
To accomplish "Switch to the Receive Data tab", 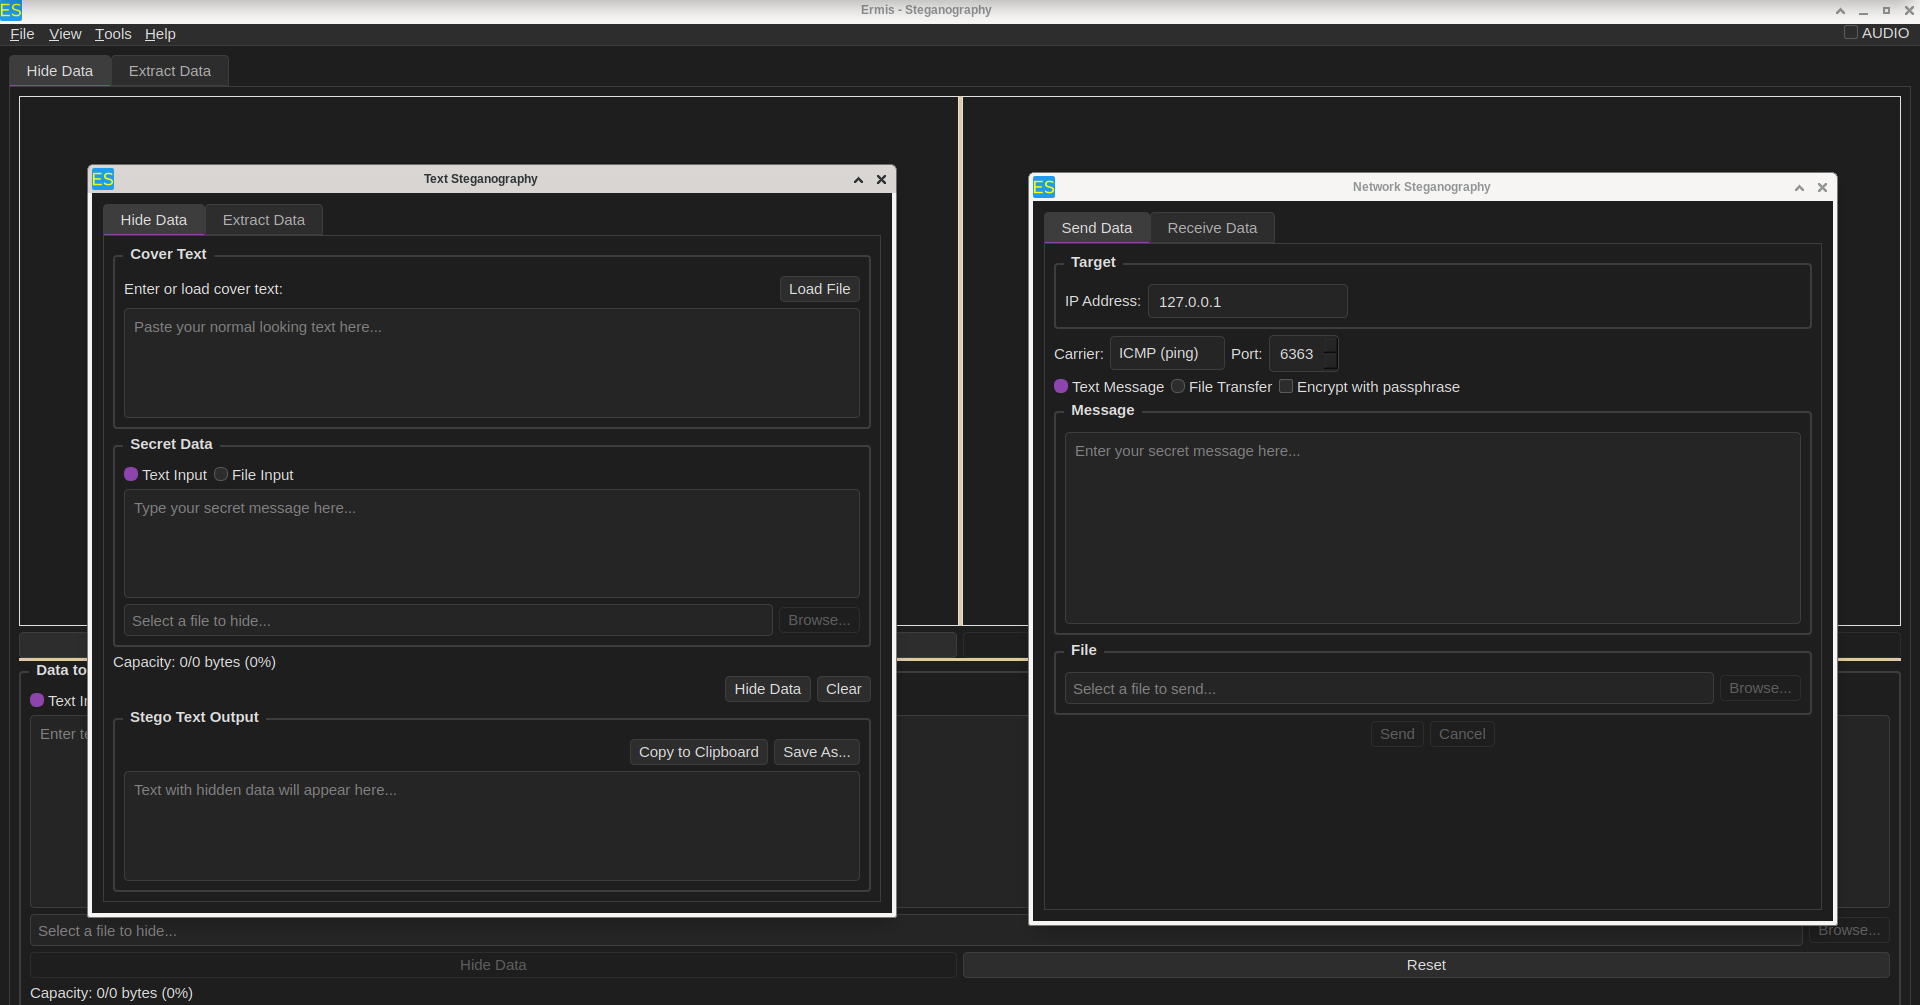I will click(x=1212, y=228).
